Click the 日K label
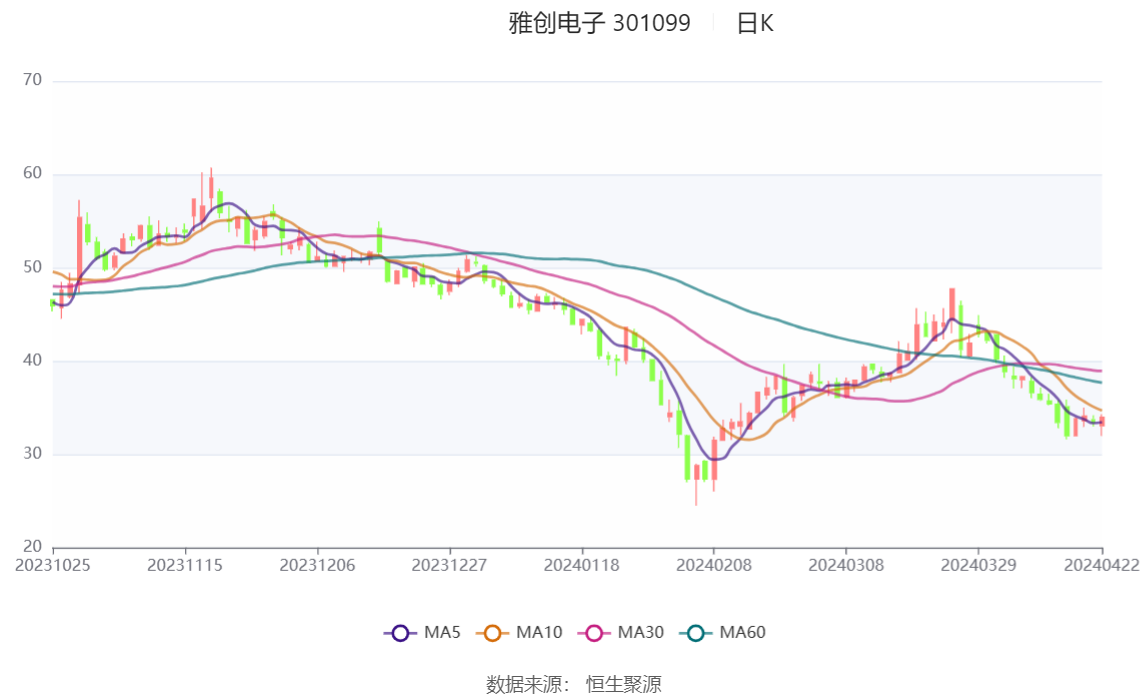 pos(755,23)
